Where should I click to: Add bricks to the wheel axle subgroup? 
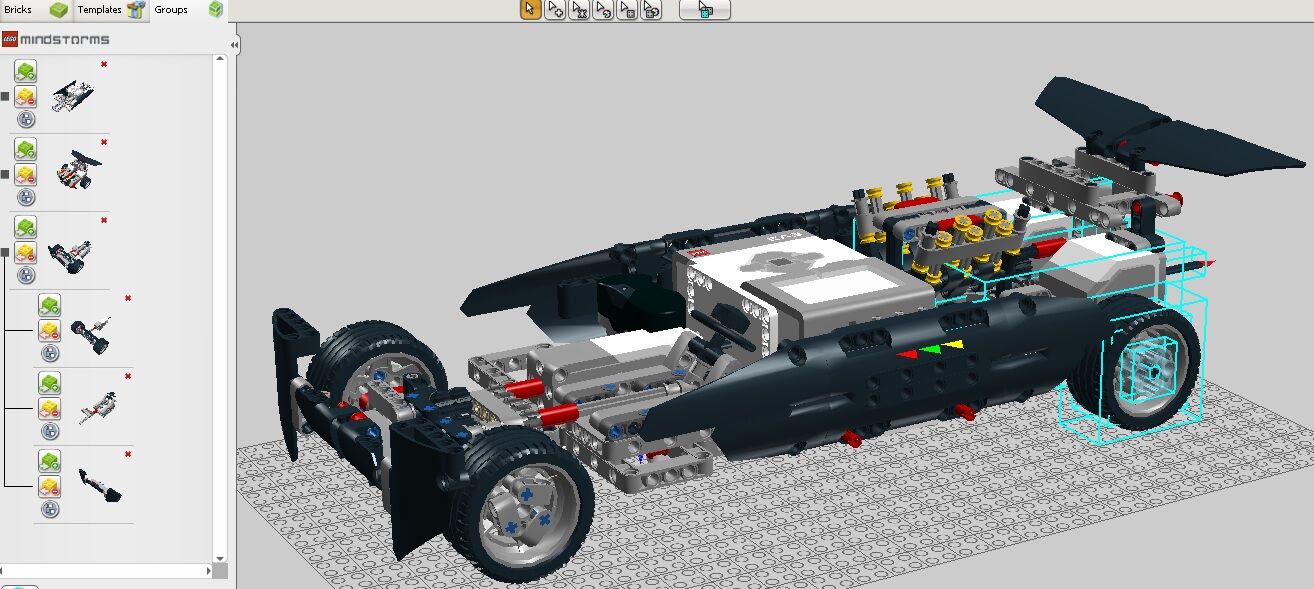50,305
